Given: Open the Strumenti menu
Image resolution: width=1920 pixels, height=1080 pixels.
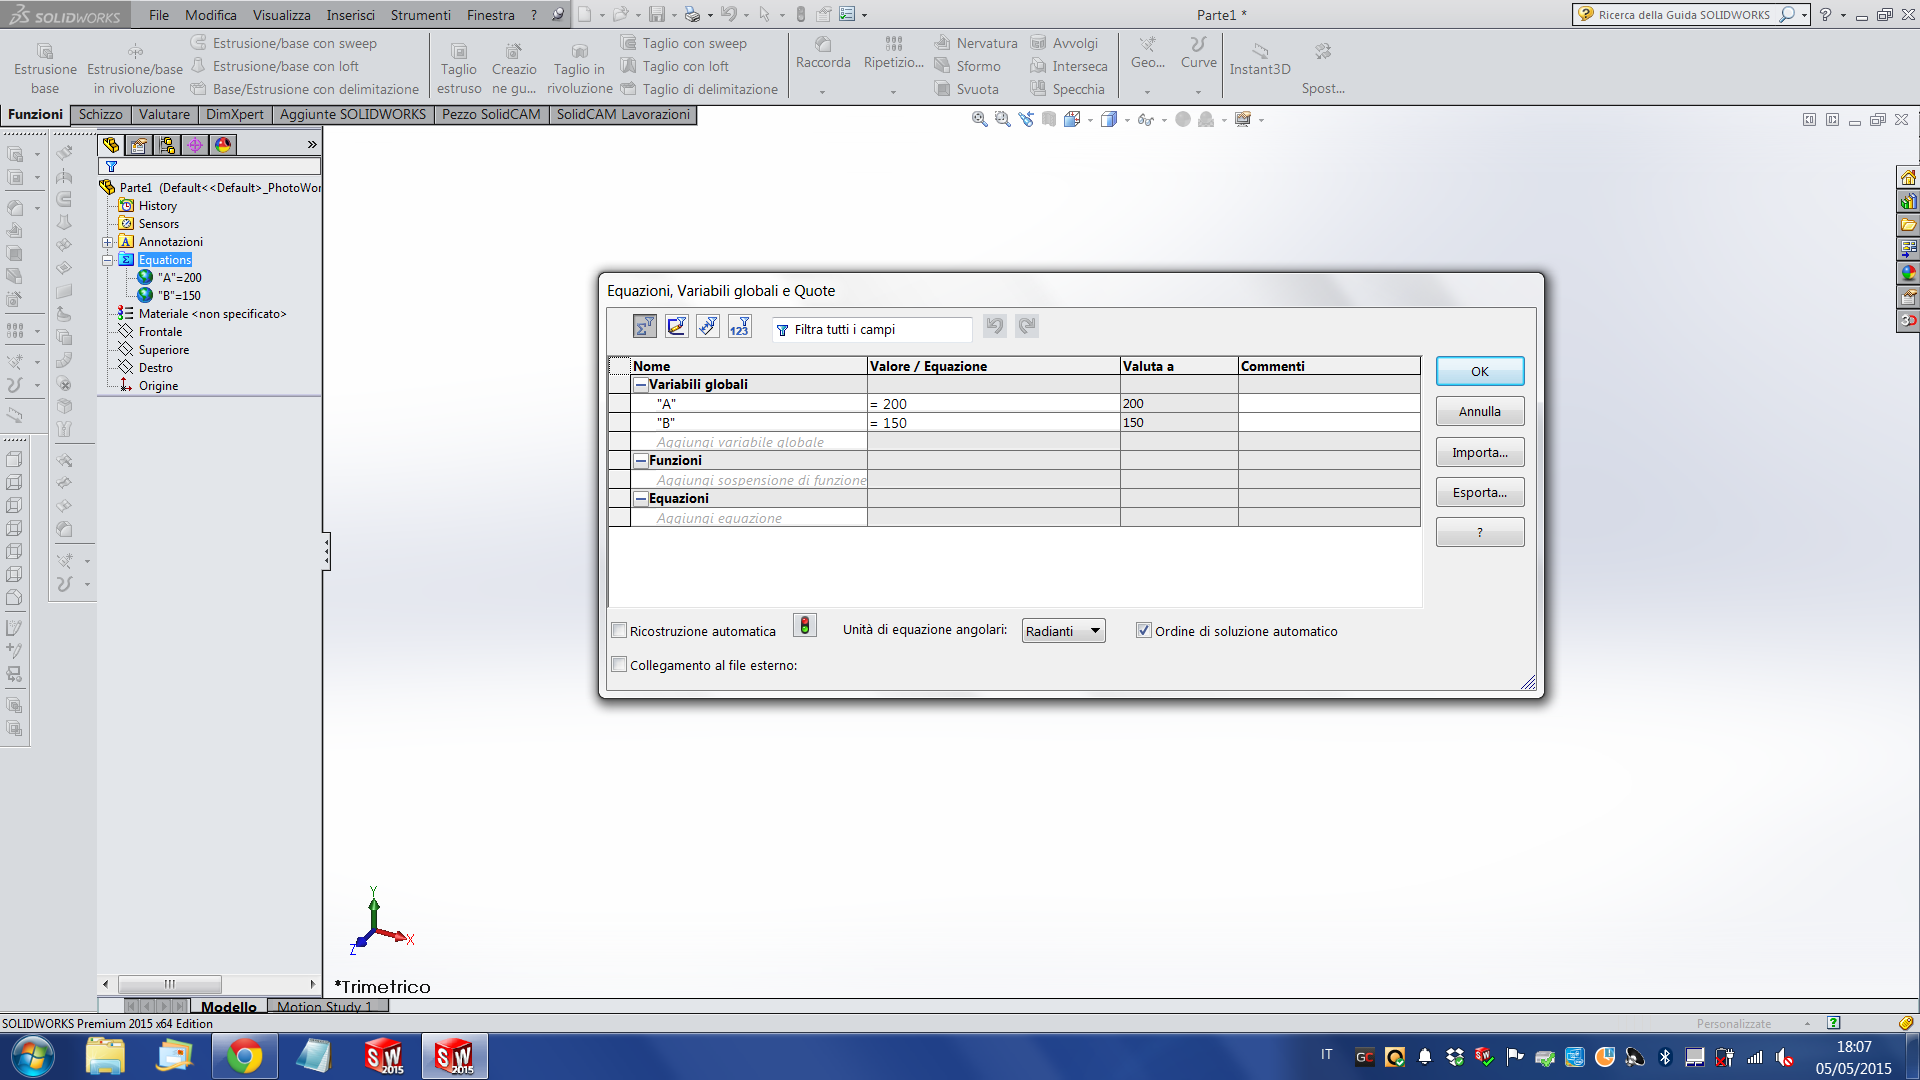Looking at the screenshot, I should [x=420, y=15].
